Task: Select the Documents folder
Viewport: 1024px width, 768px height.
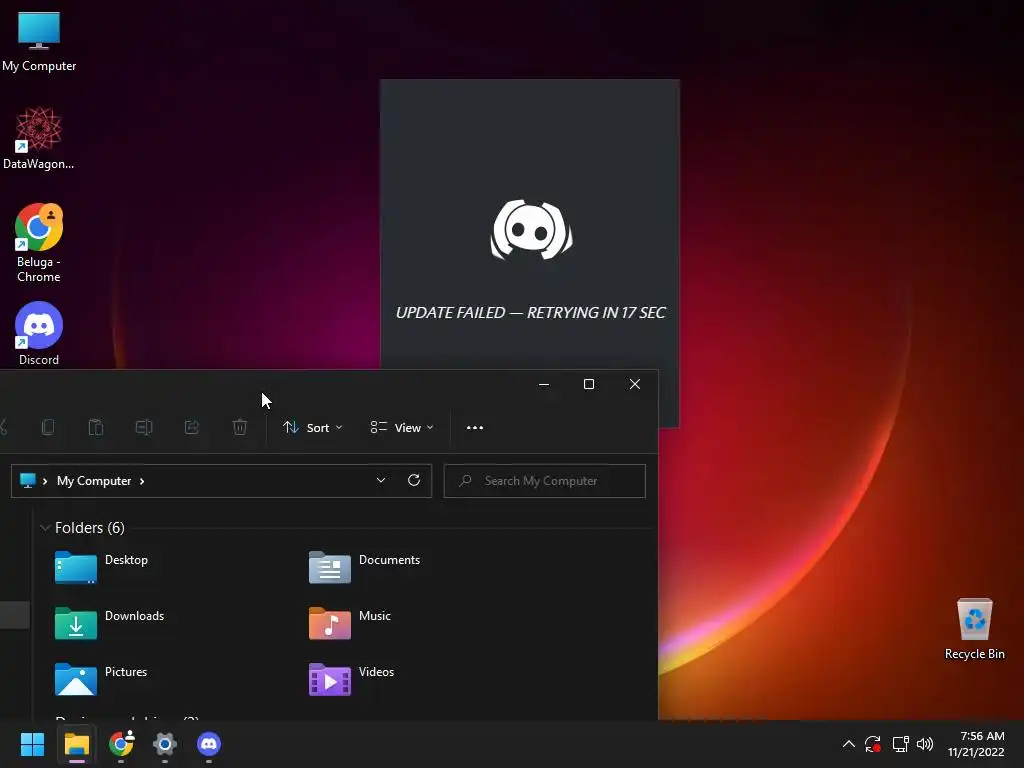Action: point(364,567)
